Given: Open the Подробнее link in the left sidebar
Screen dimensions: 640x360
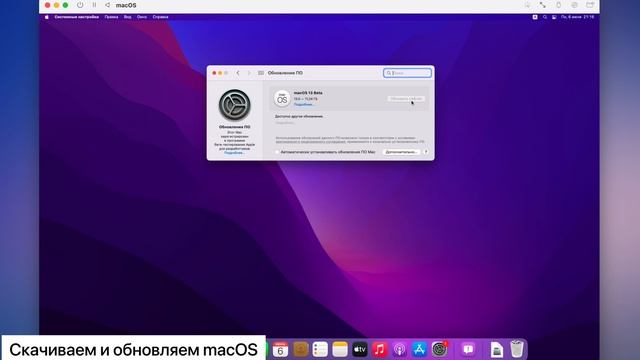Looking at the screenshot, I should pos(234,153).
